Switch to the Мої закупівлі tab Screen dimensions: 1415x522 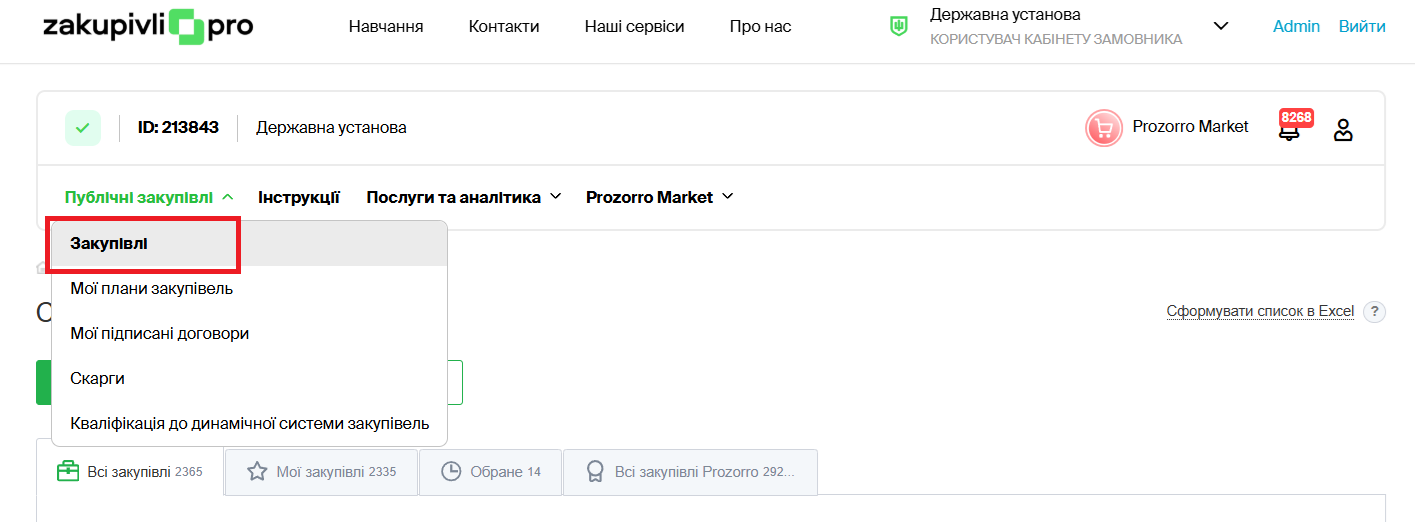click(x=321, y=472)
